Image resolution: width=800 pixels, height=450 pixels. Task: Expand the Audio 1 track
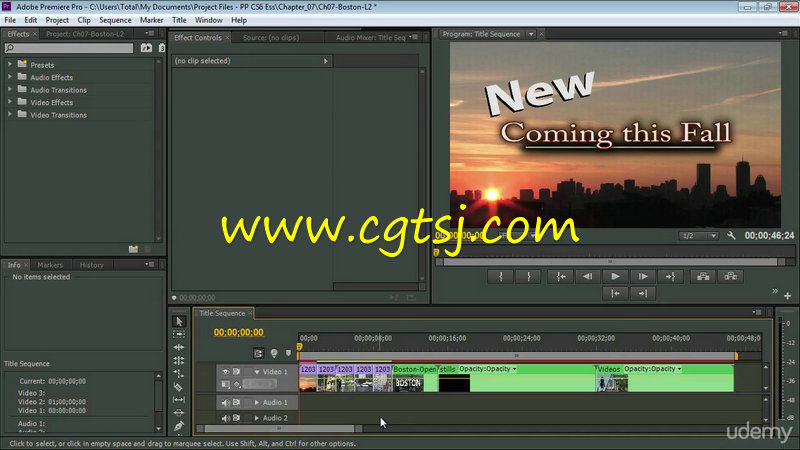coord(257,403)
